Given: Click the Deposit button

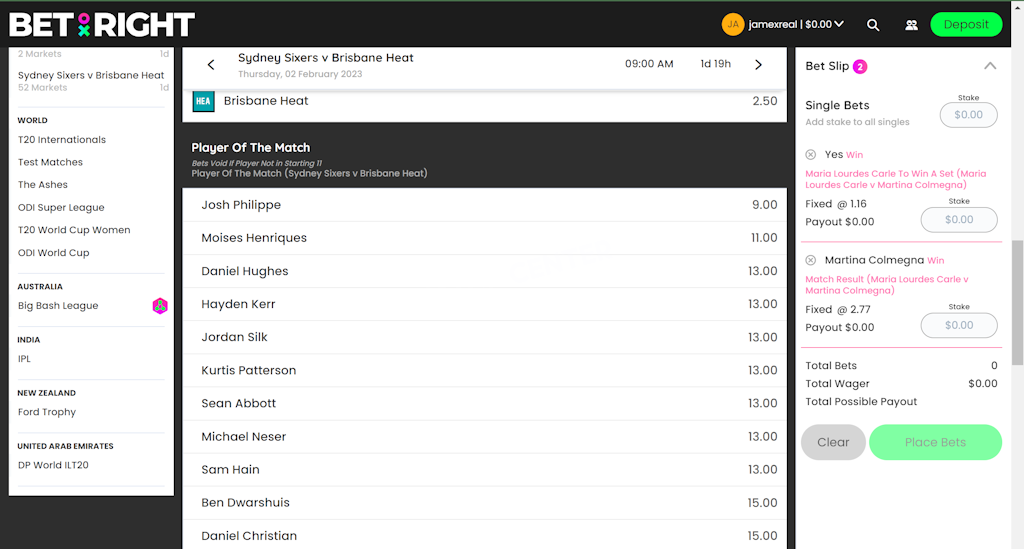Looking at the screenshot, I should click(x=966, y=24).
